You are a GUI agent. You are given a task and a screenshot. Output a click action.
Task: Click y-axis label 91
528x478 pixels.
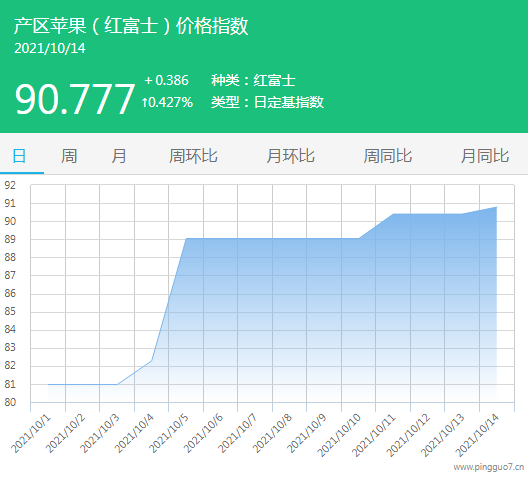(x=10, y=203)
